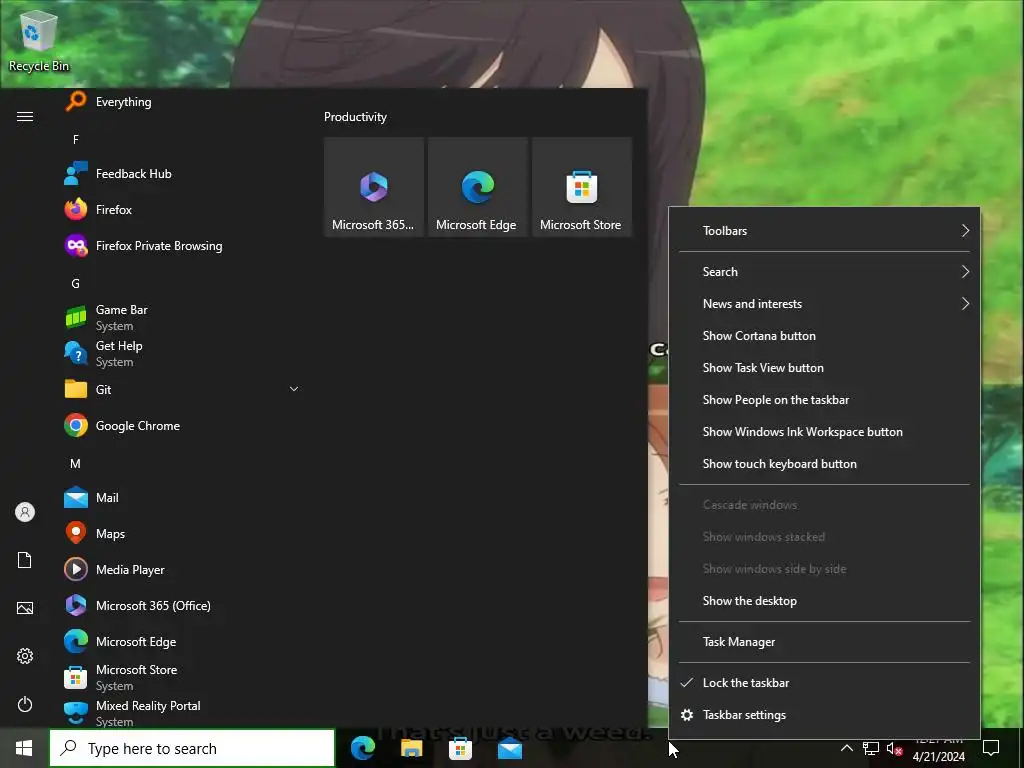Screen dimensions: 1024x768
Task: Expand the Search submenu
Action: [x=824, y=272]
